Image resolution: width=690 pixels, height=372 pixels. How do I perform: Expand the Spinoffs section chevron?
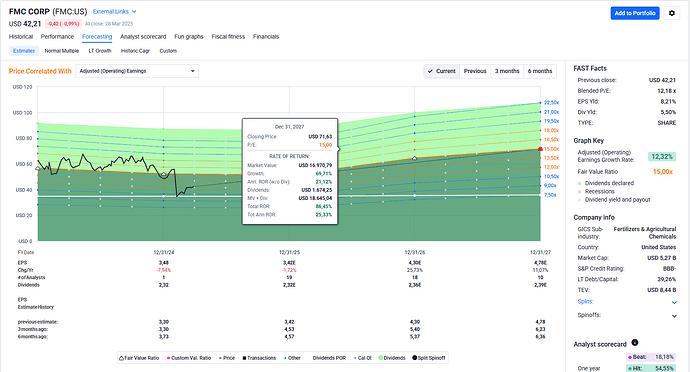coord(674,316)
